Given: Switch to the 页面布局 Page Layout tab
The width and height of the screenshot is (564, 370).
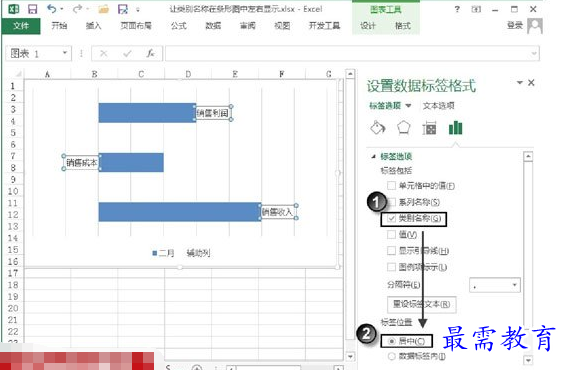Looking at the screenshot, I should (136, 26).
